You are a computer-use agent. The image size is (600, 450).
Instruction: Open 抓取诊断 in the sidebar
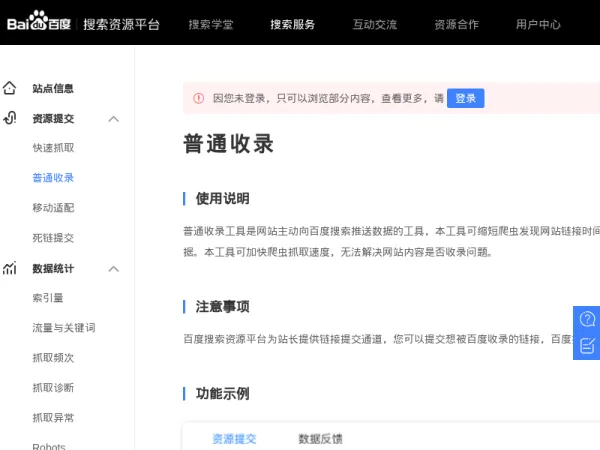pos(53,388)
